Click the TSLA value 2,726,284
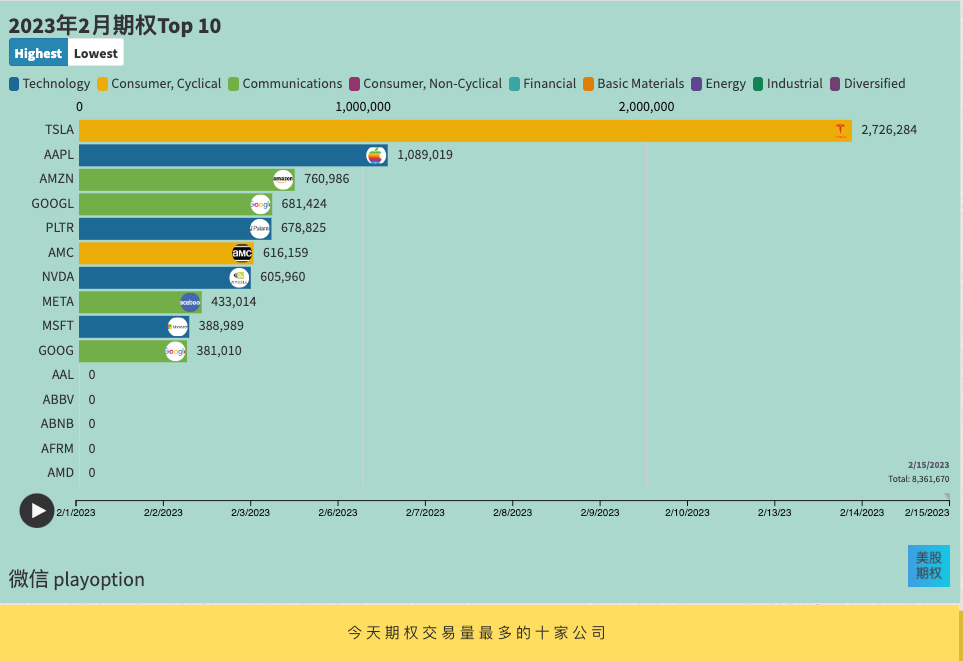 coord(889,130)
